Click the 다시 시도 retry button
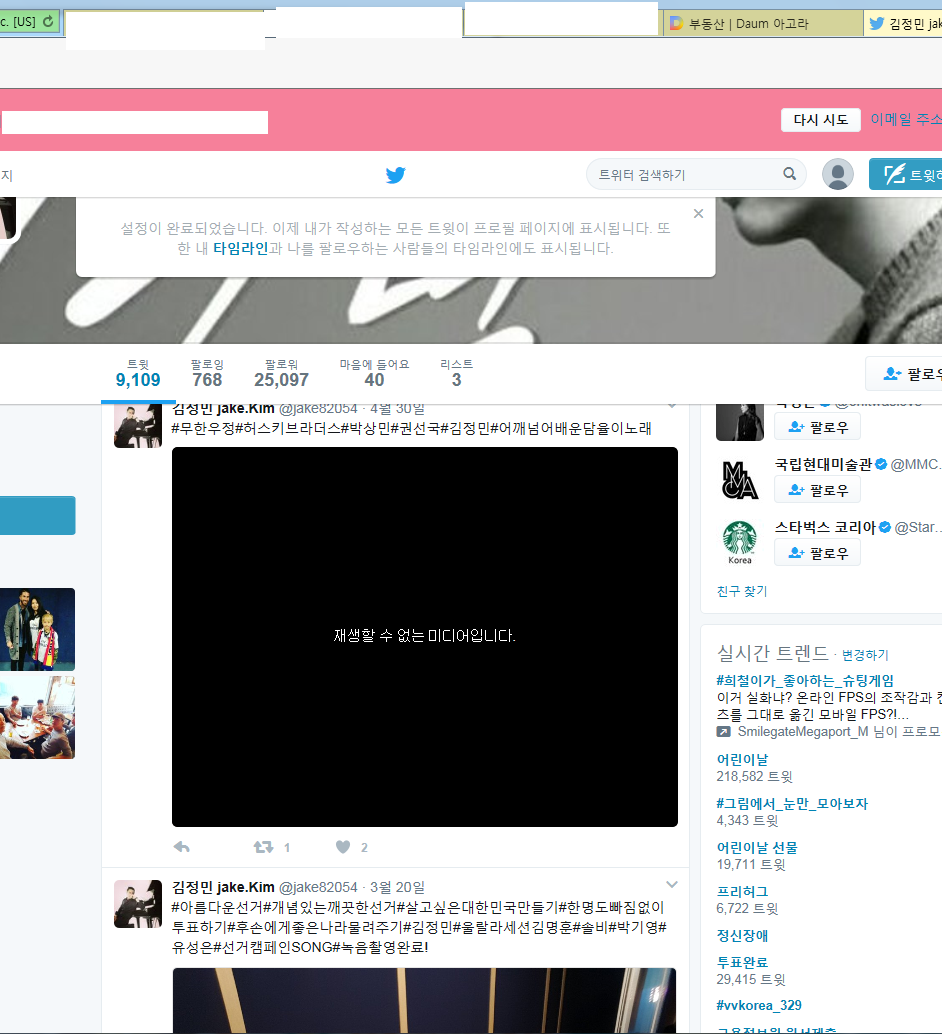942x1034 pixels. click(821, 120)
